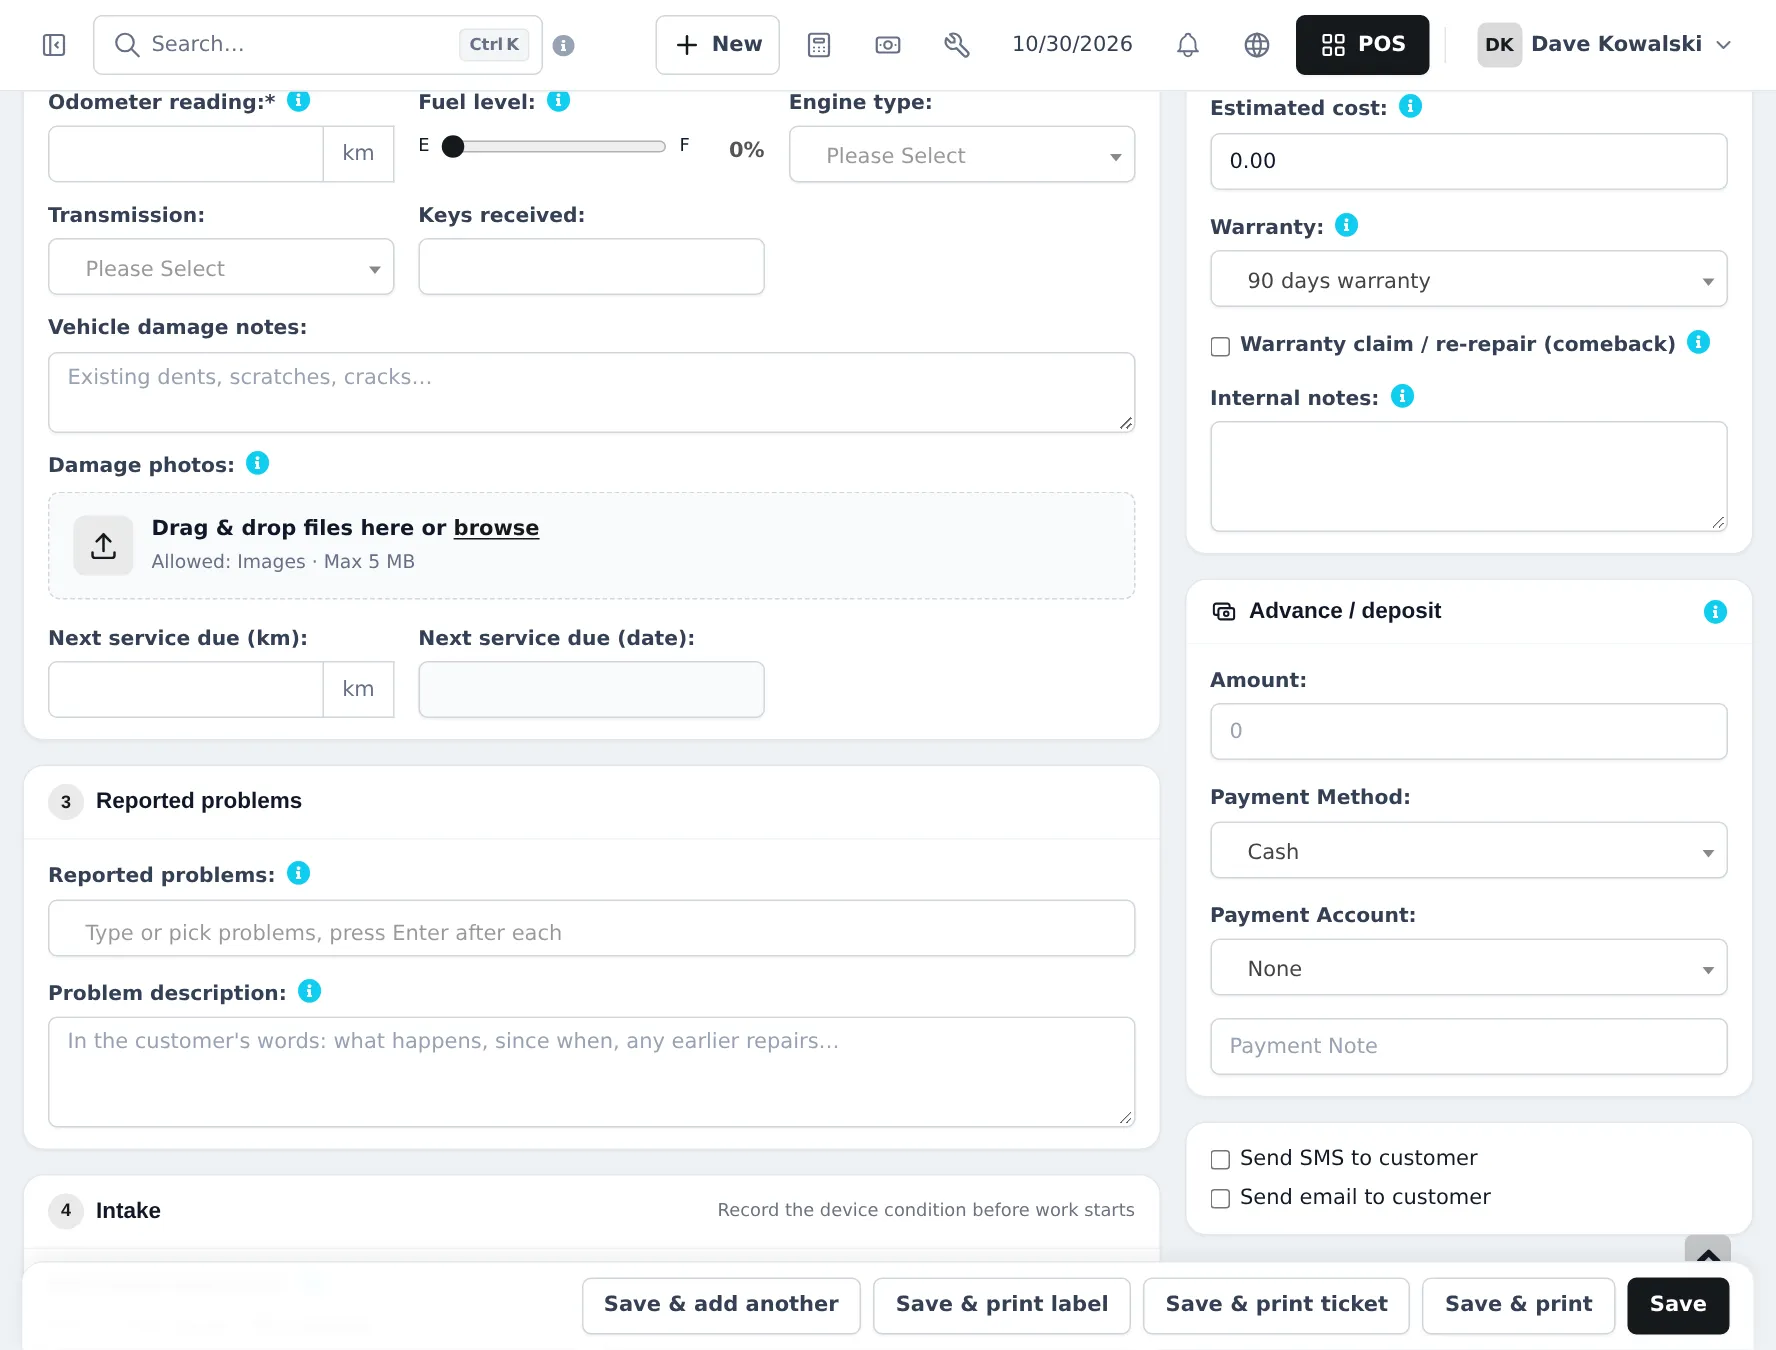Show info for Advance / deposit
Image resolution: width=1776 pixels, height=1350 pixels.
click(x=1715, y=612)
